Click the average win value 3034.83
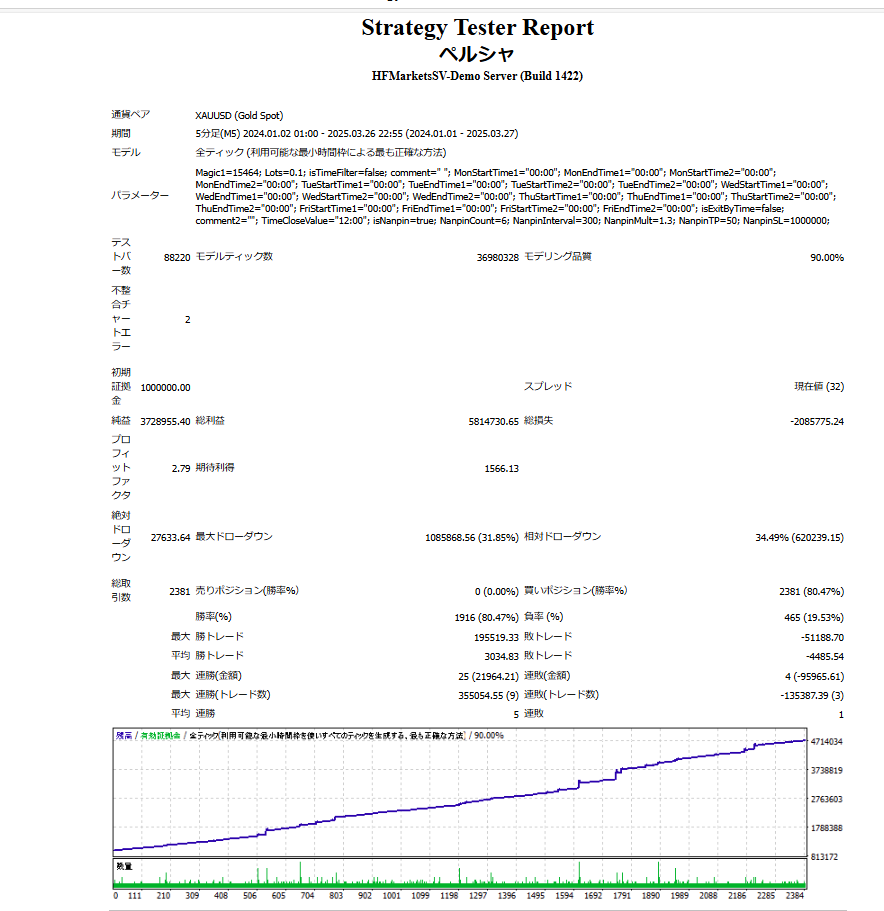Image resolution: width=884 pixels, height=911 pixels. coord(501,657)
